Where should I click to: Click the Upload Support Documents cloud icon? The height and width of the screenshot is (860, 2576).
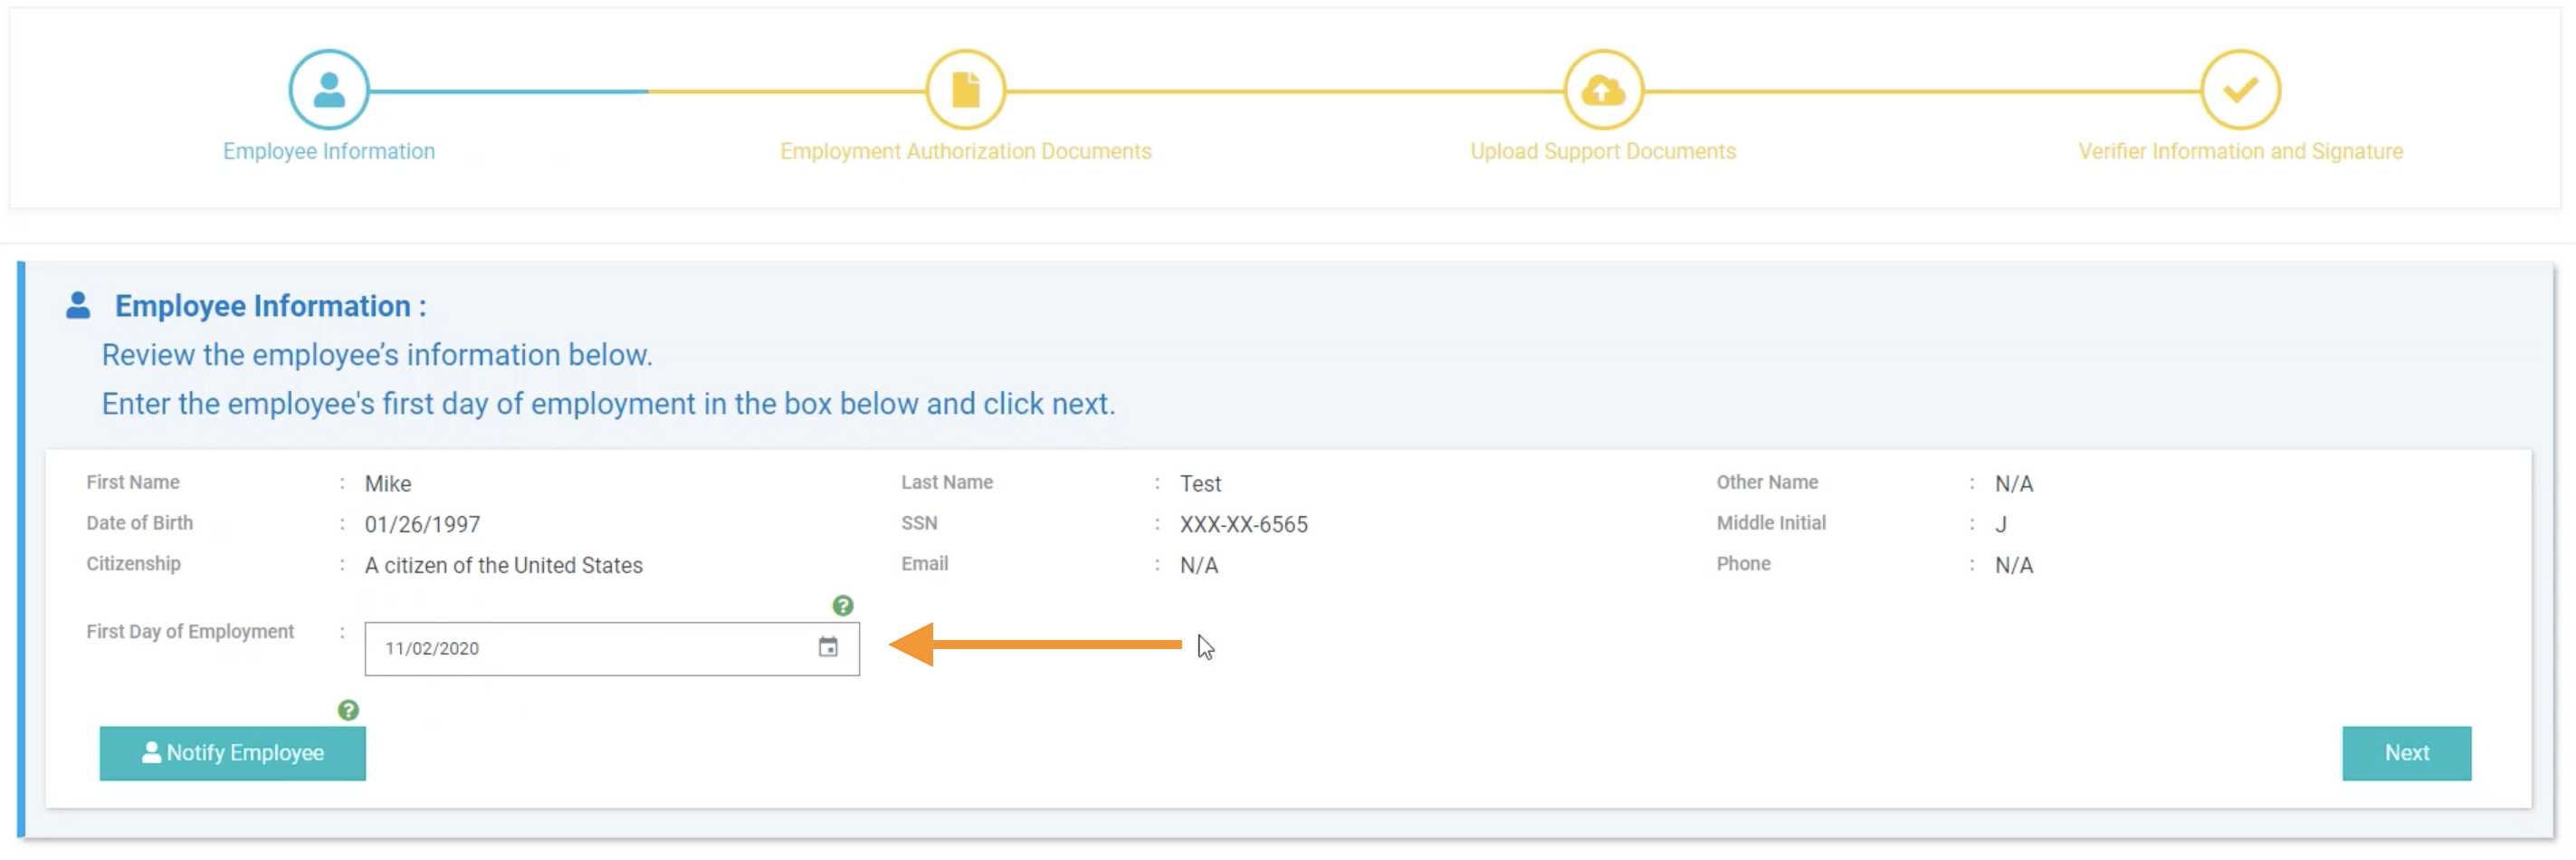pyautogui.click(x=1602, y=90)
